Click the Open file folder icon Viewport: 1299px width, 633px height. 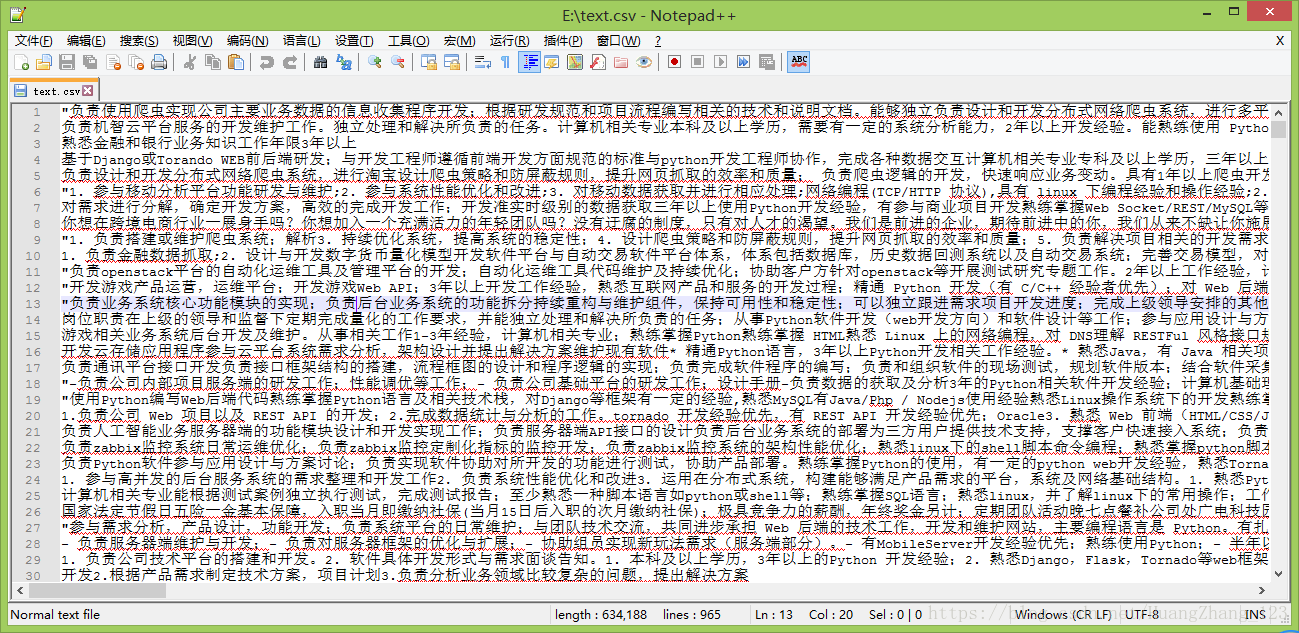coord(43,62)
